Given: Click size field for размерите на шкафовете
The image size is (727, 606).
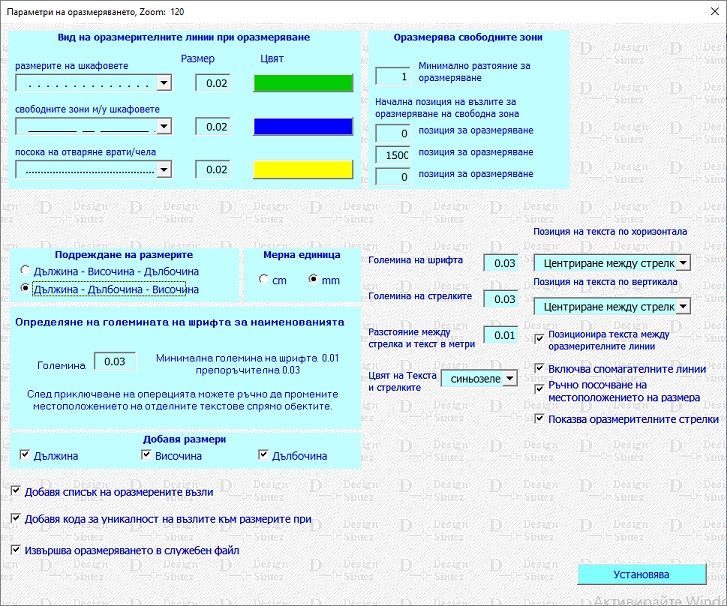Looking at the screenshot, I should (213, 83).
